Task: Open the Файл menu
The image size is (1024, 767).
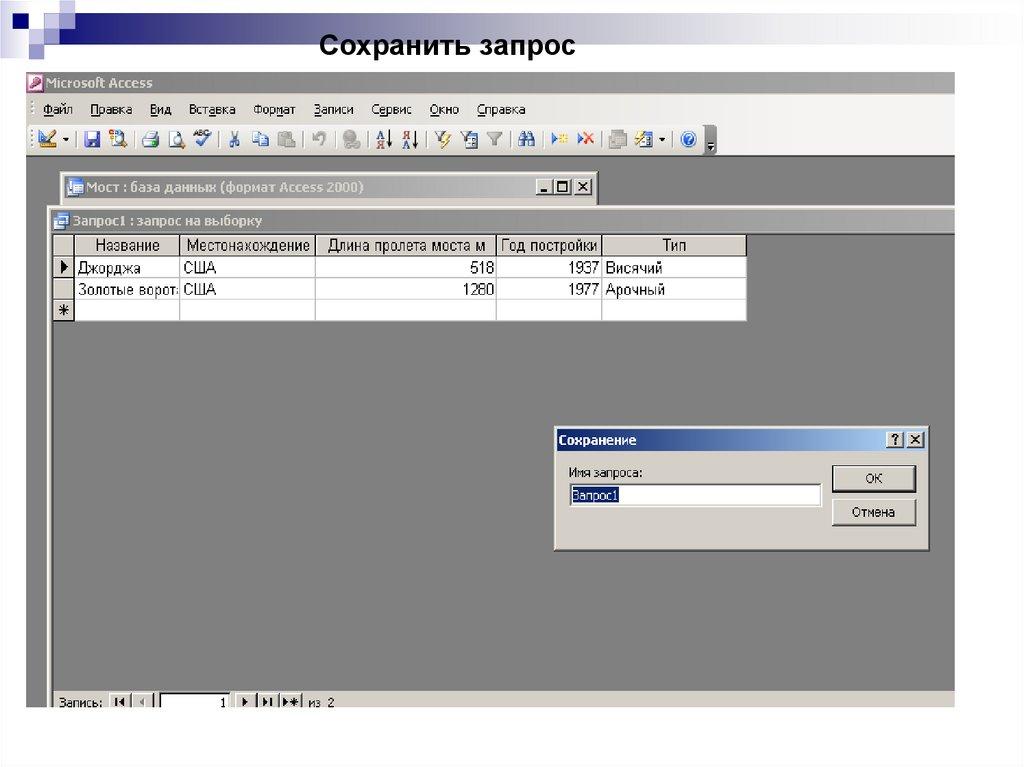Action: coord(58,110)
